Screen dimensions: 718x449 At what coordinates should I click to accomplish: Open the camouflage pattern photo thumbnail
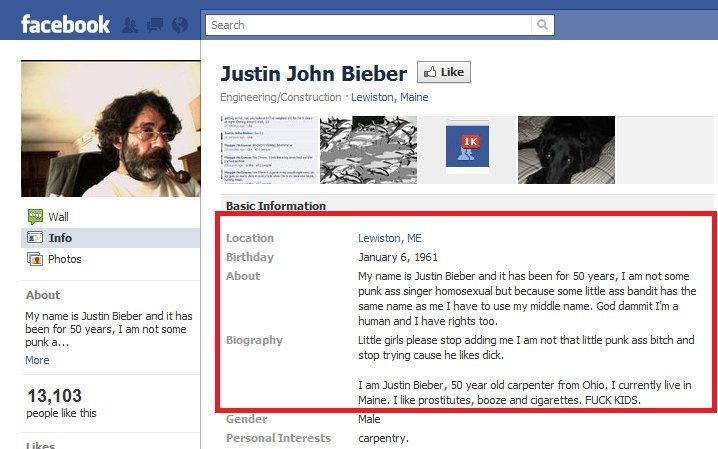click(368, 150)
